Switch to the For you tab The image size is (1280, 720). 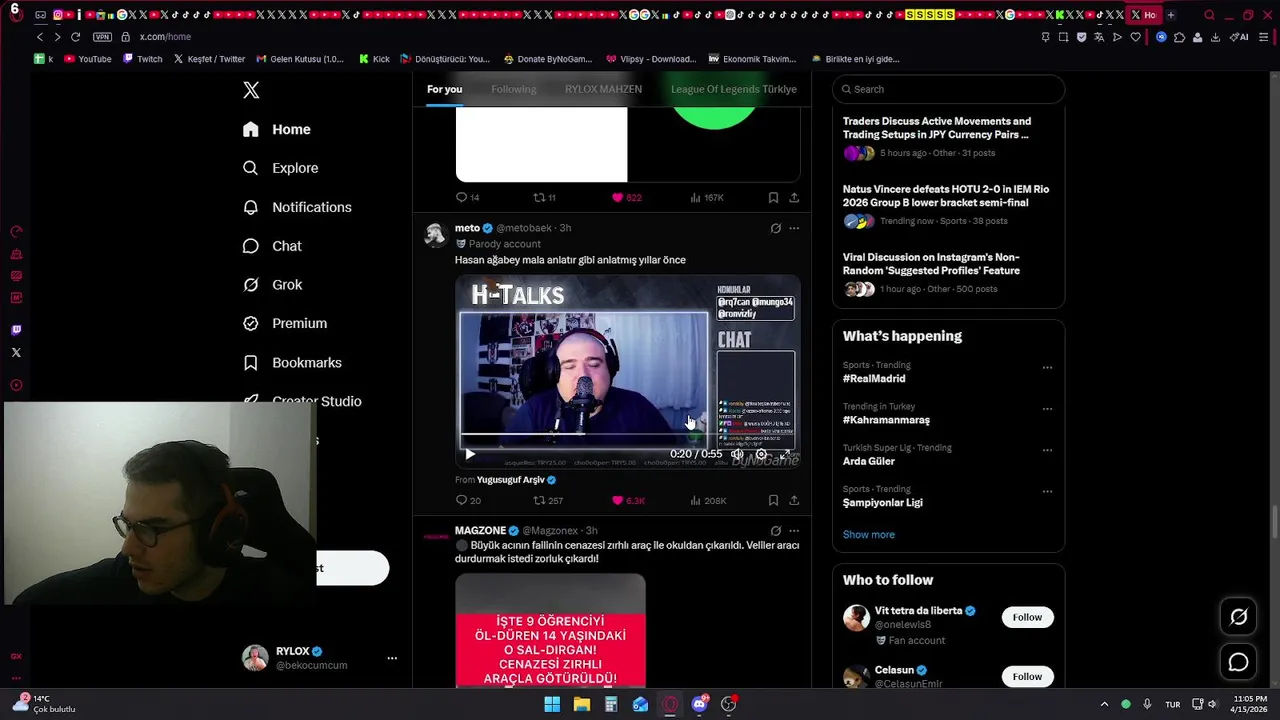(x=444, y=89)
